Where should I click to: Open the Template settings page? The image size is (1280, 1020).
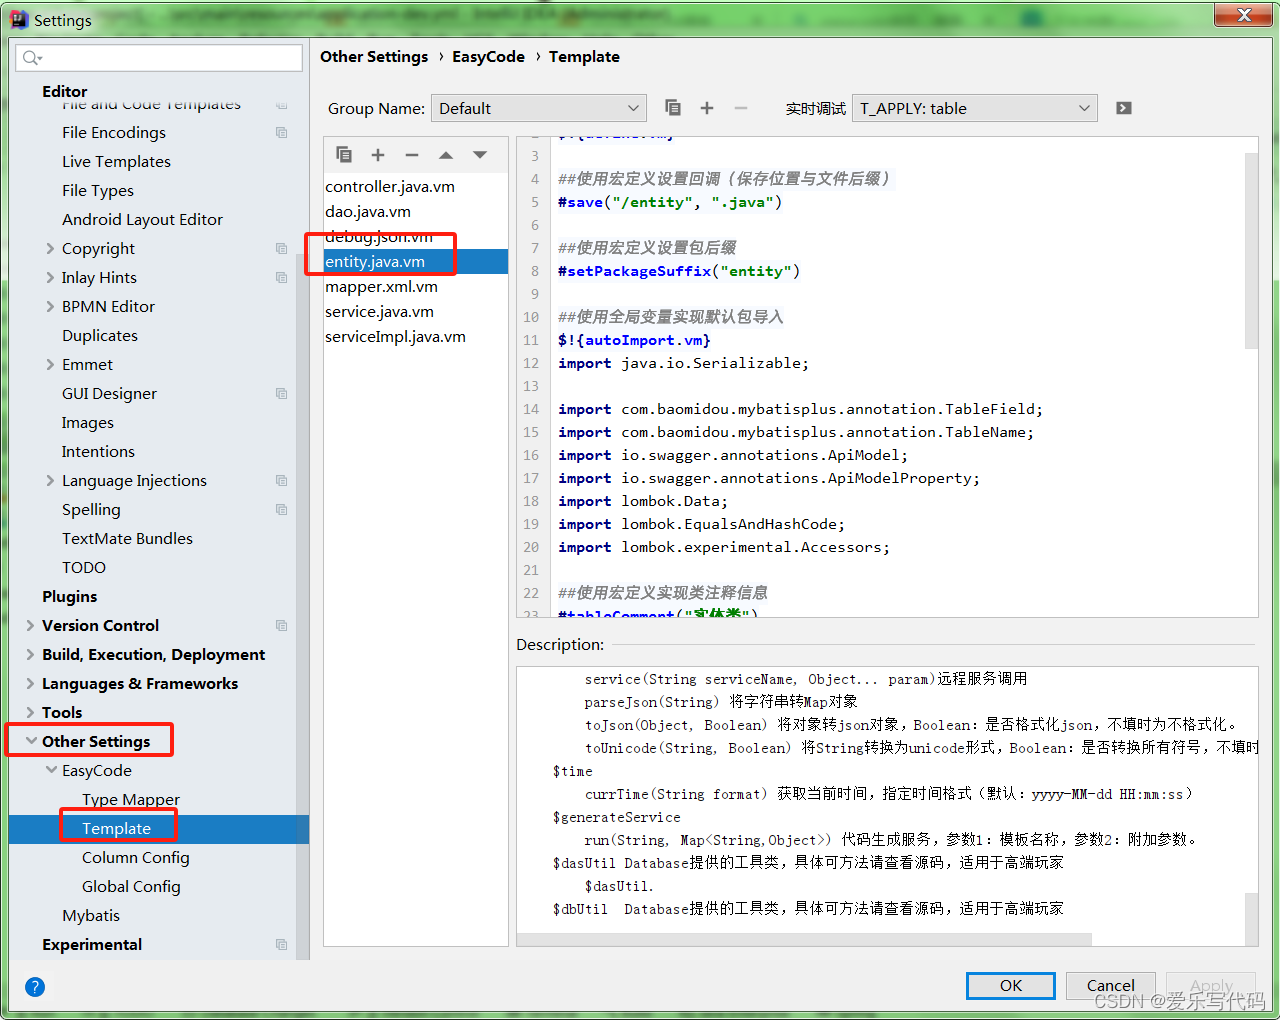pos(116,828)
